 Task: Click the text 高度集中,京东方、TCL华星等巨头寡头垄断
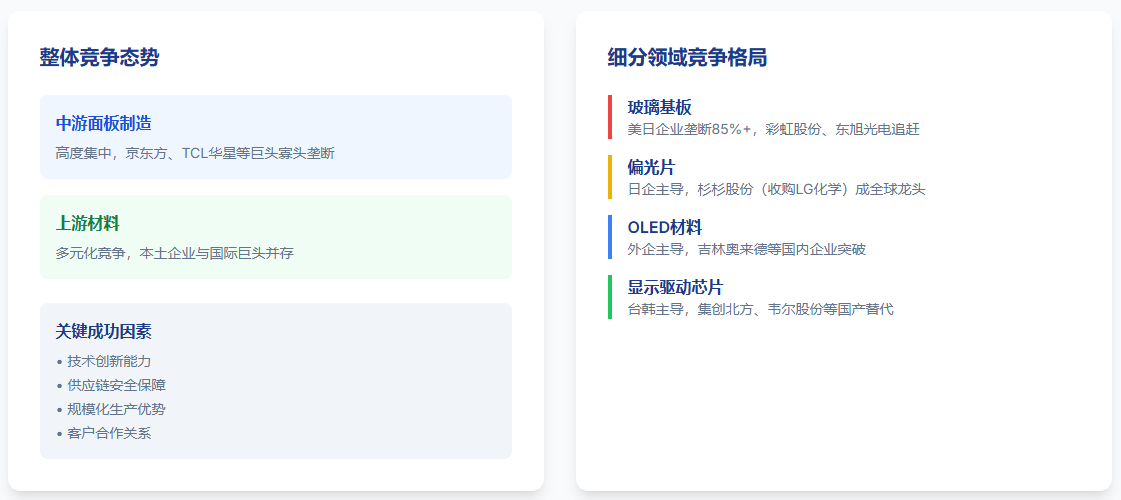tap(195, 153)
